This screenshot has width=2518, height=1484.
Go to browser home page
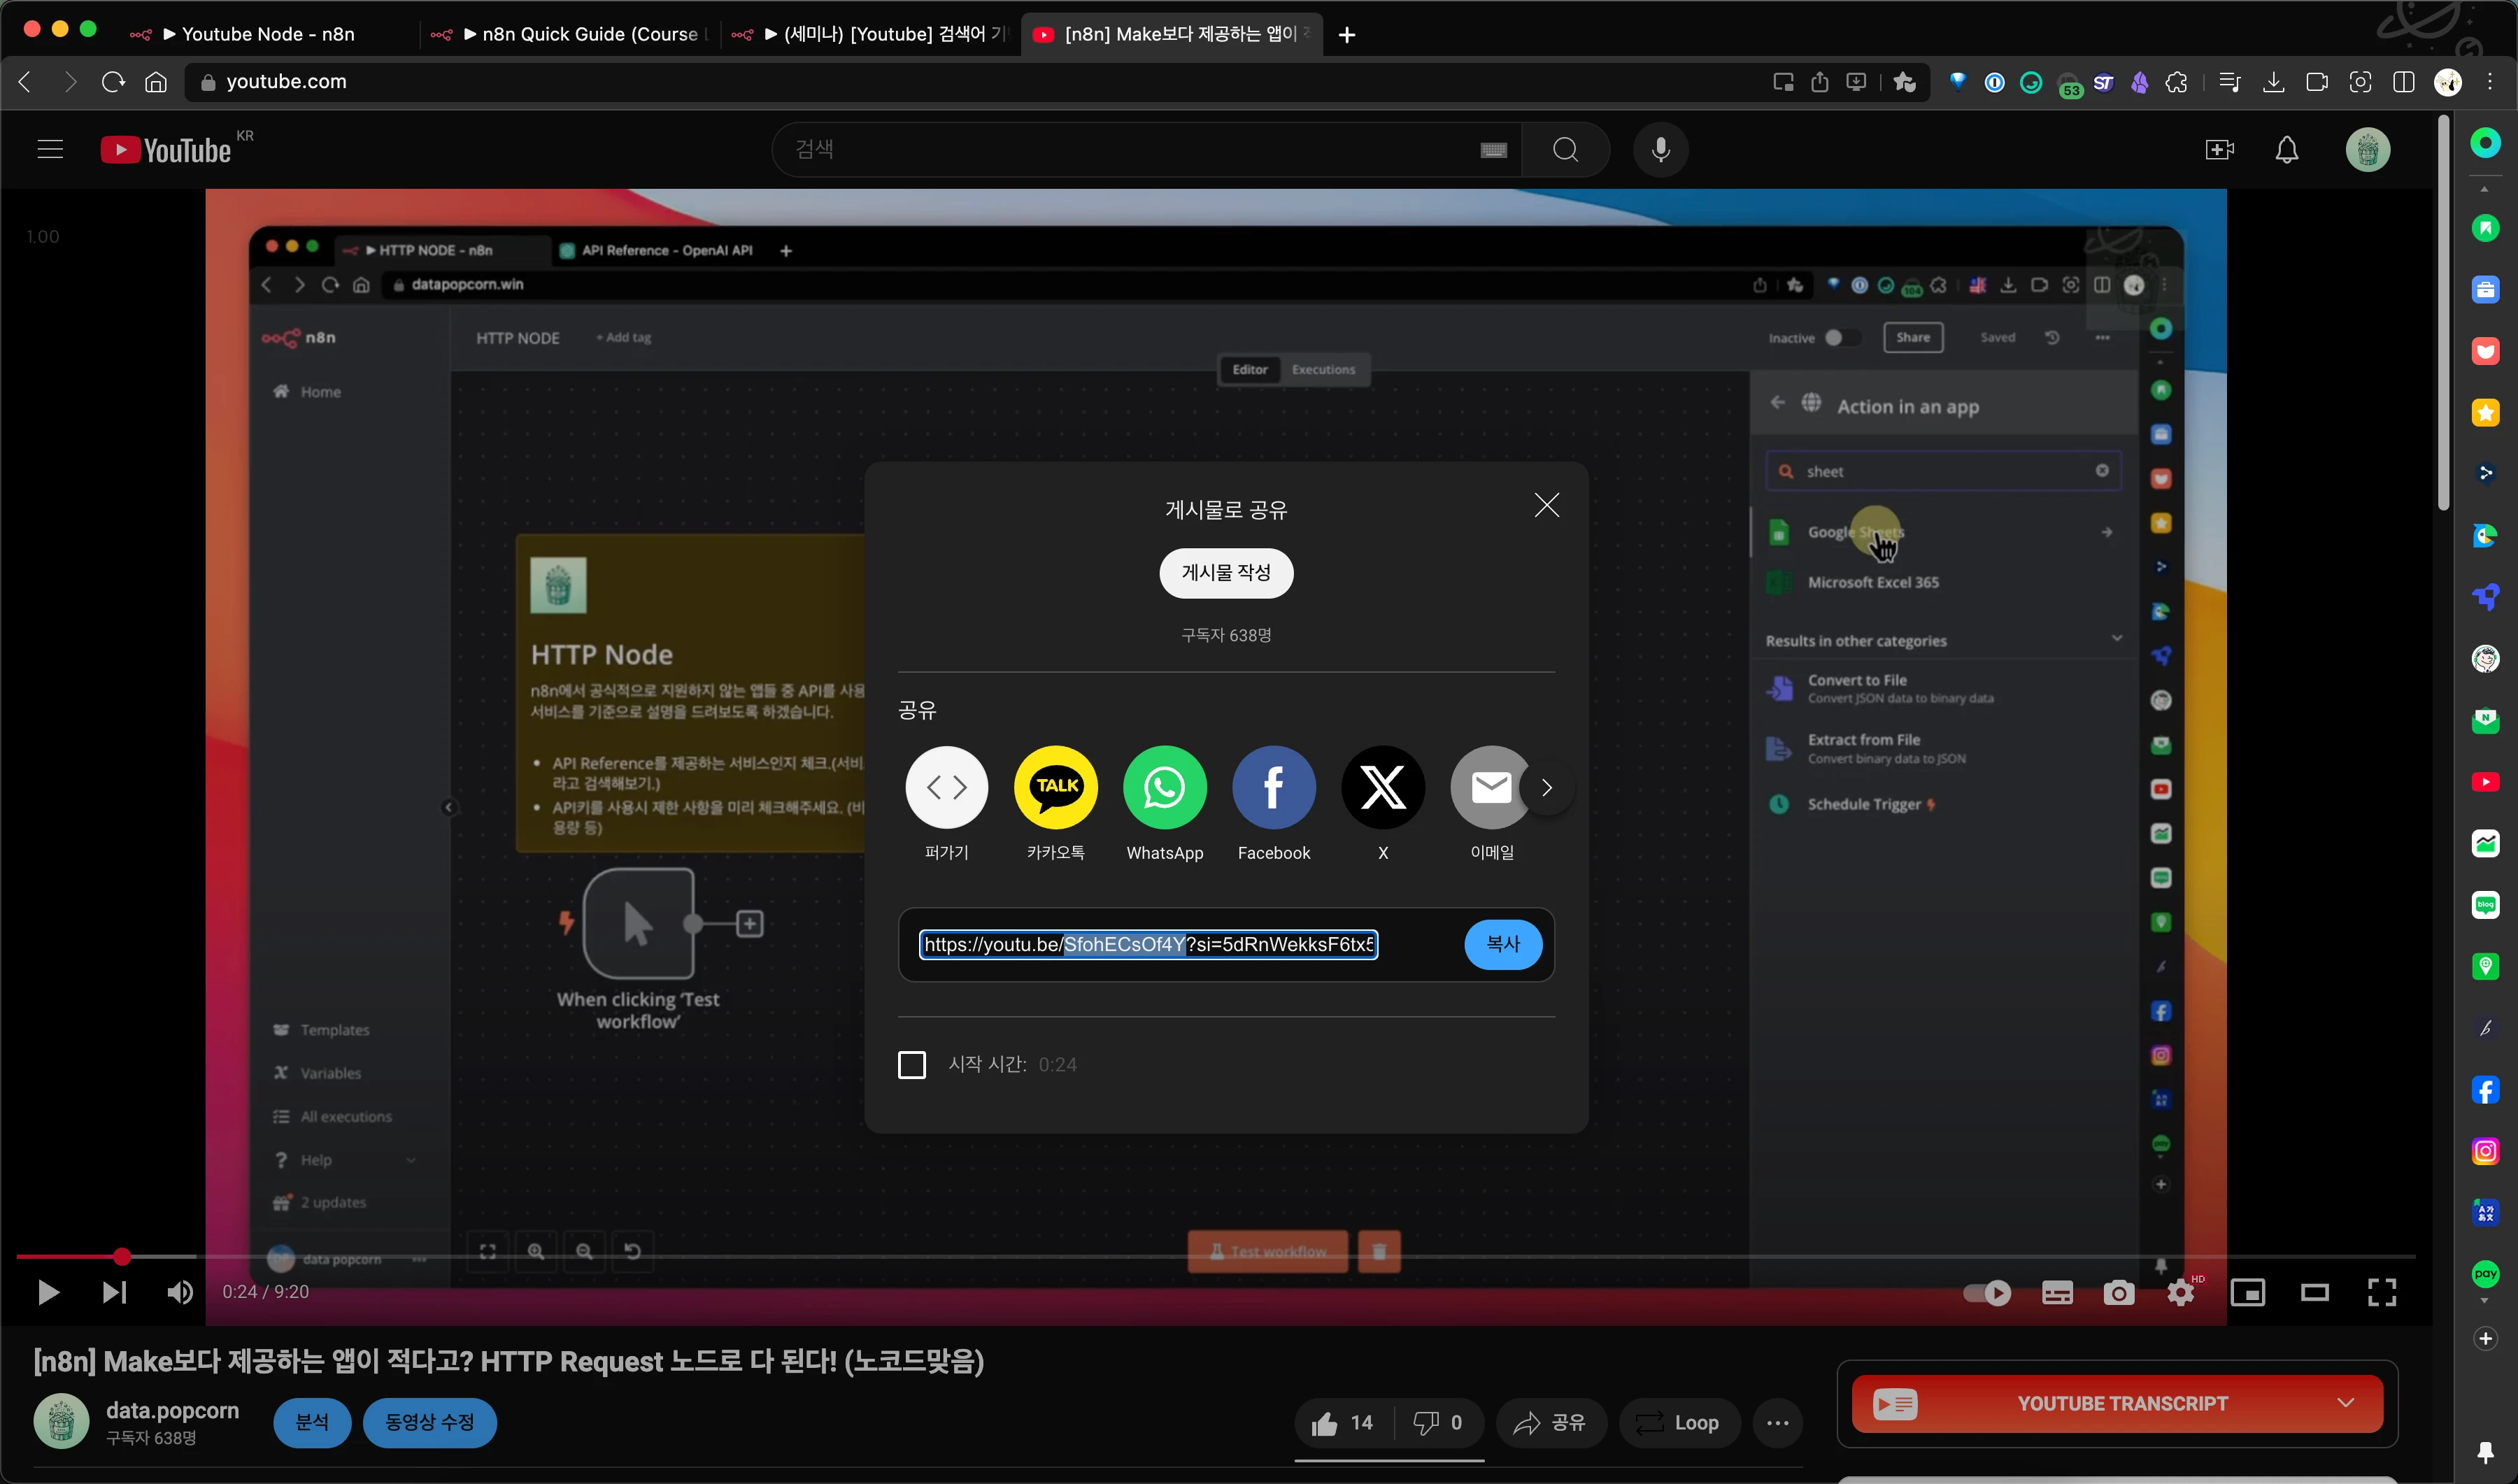pyautogui.click(x=156, y=82)
